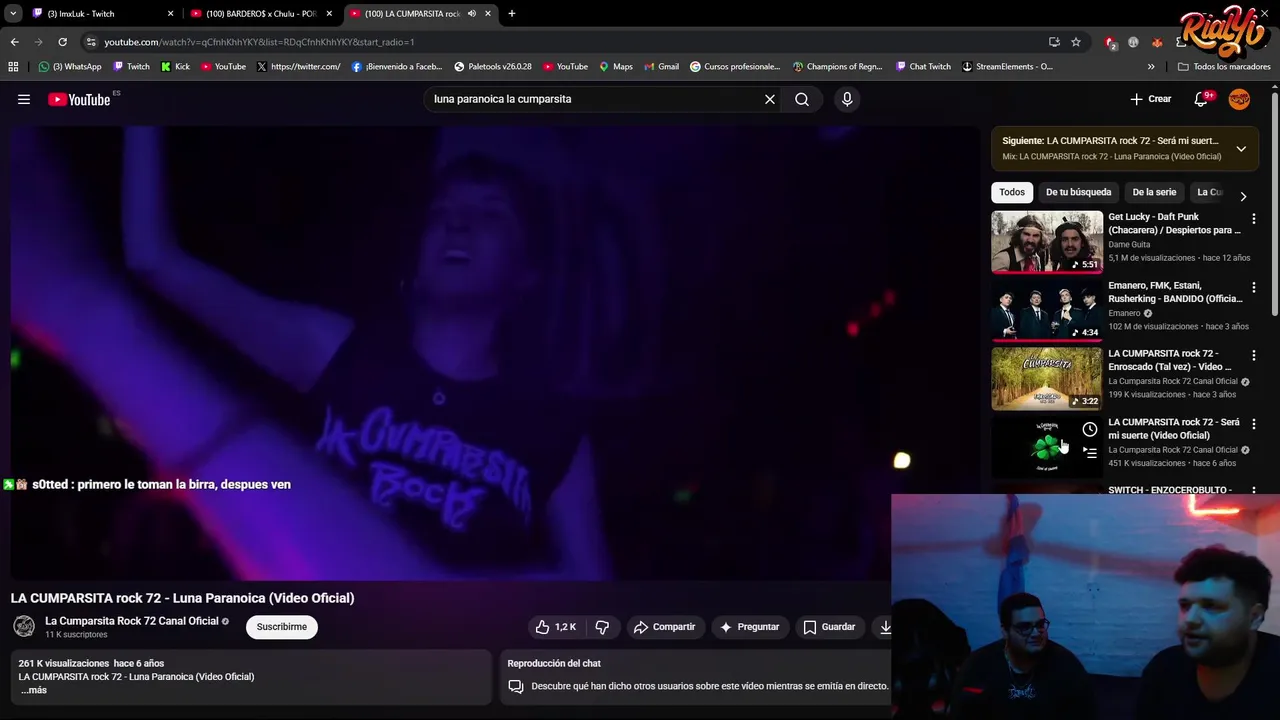Collapse the Siguiente mix playlist panel
Screen dimensions: 1280x720
point(1241,149)
